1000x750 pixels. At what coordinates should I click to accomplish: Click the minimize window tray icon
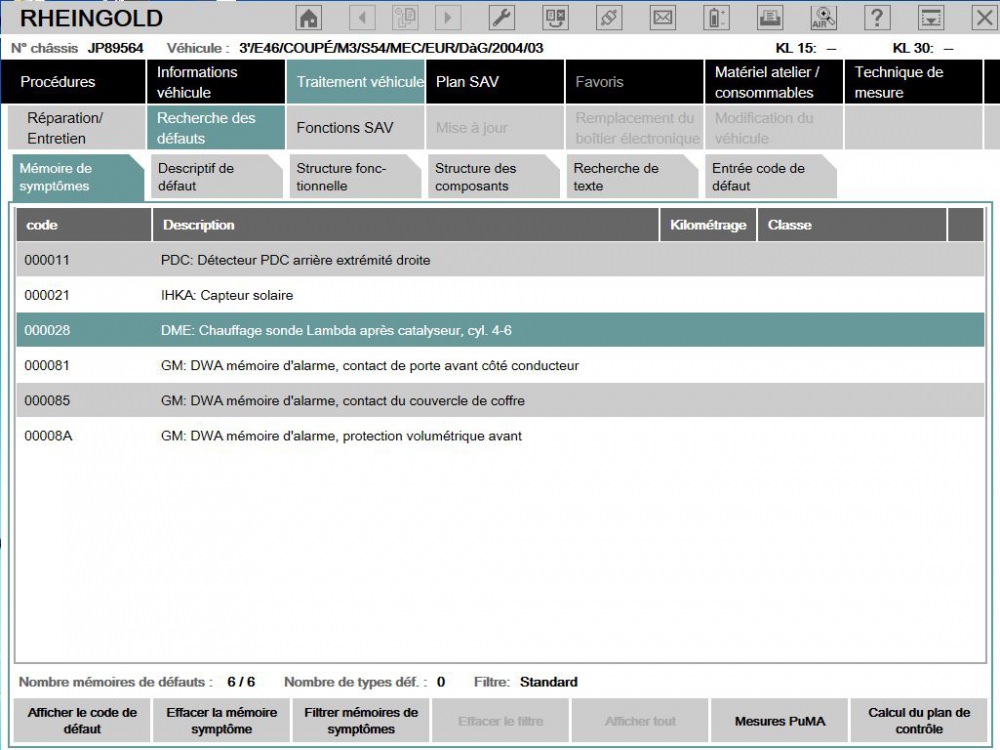pyautogui.click(x=930, y=18)
